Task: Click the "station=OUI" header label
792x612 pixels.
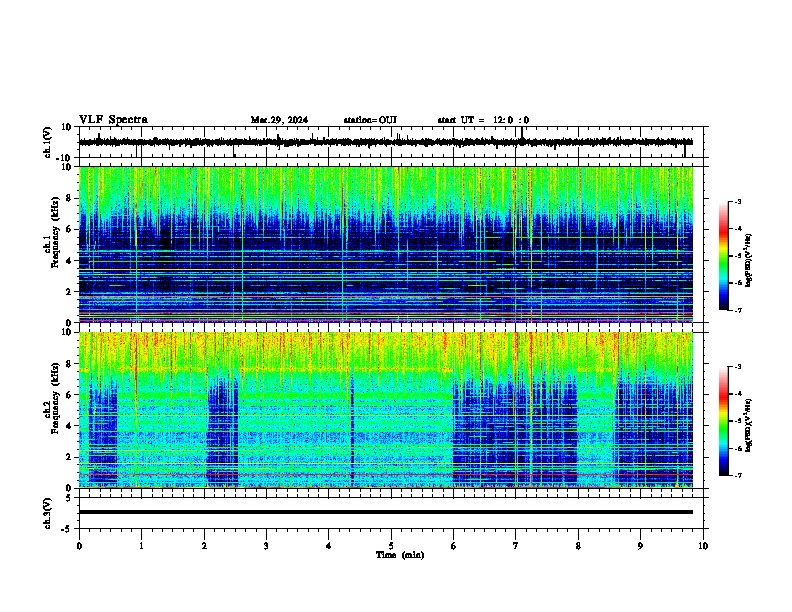Action: point(370,120)
